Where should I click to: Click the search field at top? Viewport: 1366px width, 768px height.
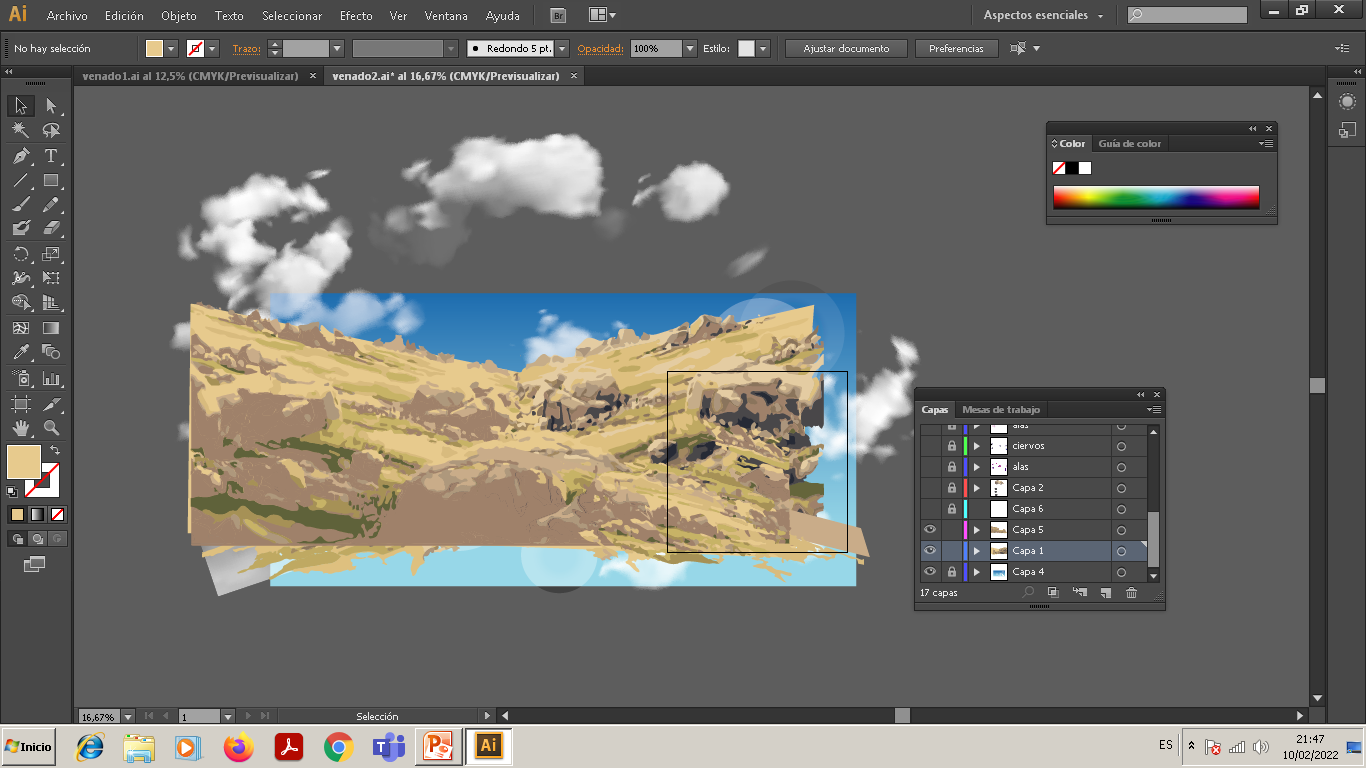click(x=1187, y=16)
